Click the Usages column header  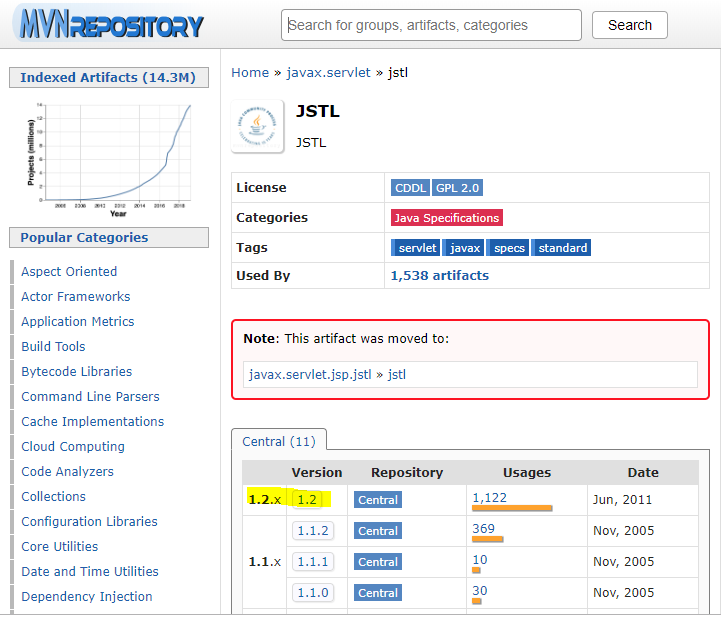point(527,473)
